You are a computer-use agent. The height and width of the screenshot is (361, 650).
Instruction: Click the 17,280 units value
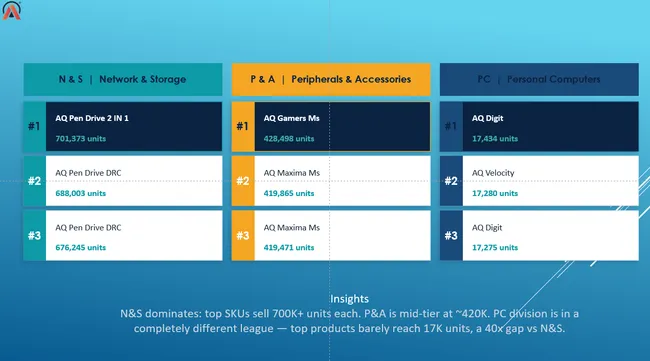[x=495, y=193]
